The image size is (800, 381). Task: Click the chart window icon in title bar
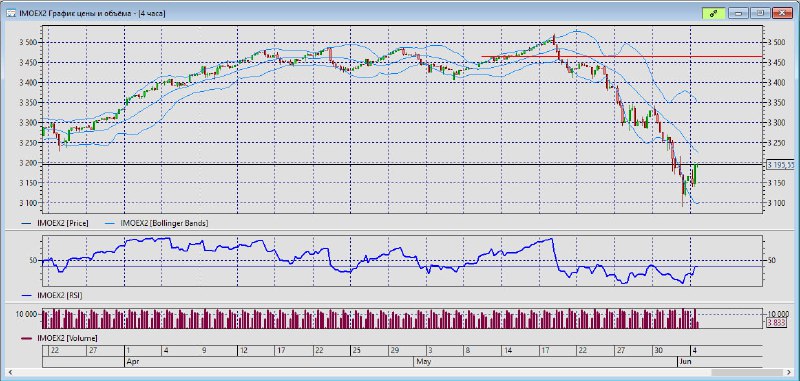(x=10, y=14)
